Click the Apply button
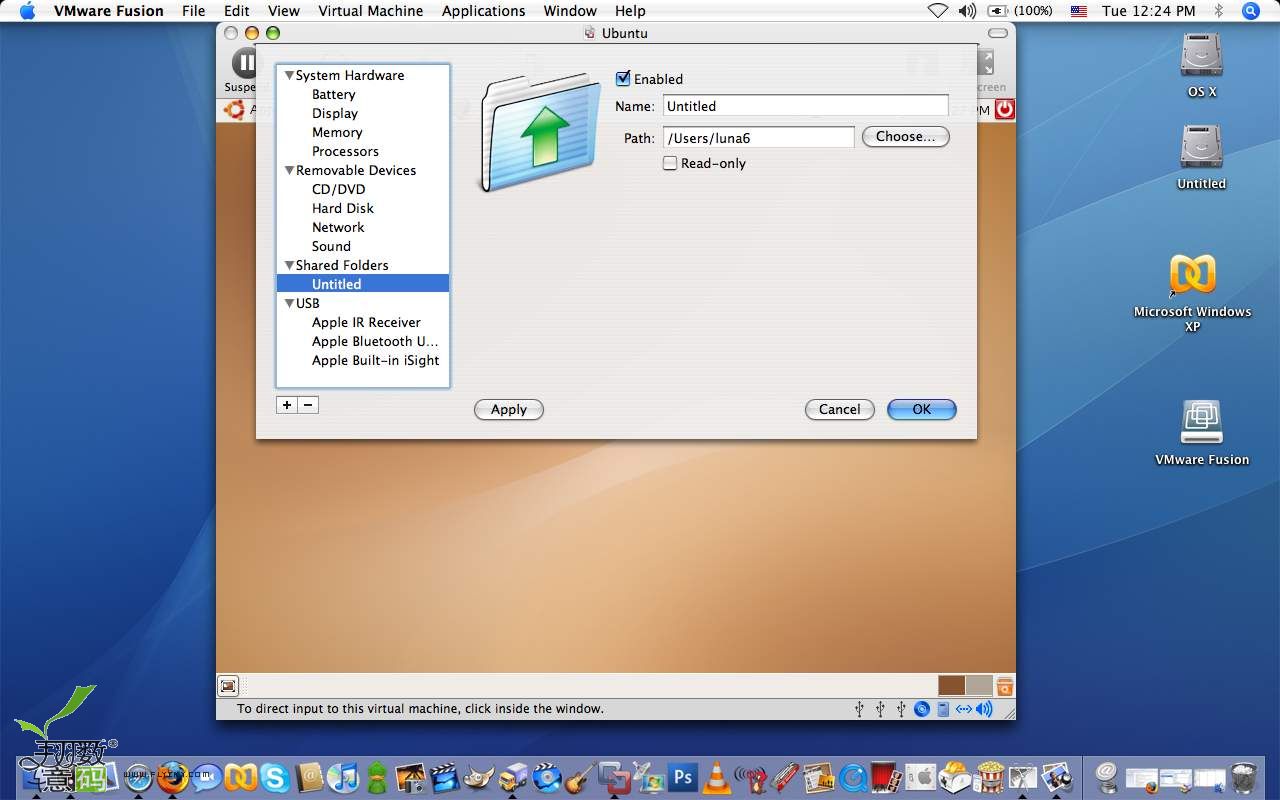Image resolution: width=1280 pixels, height=800 pixels. click(509, 409)
